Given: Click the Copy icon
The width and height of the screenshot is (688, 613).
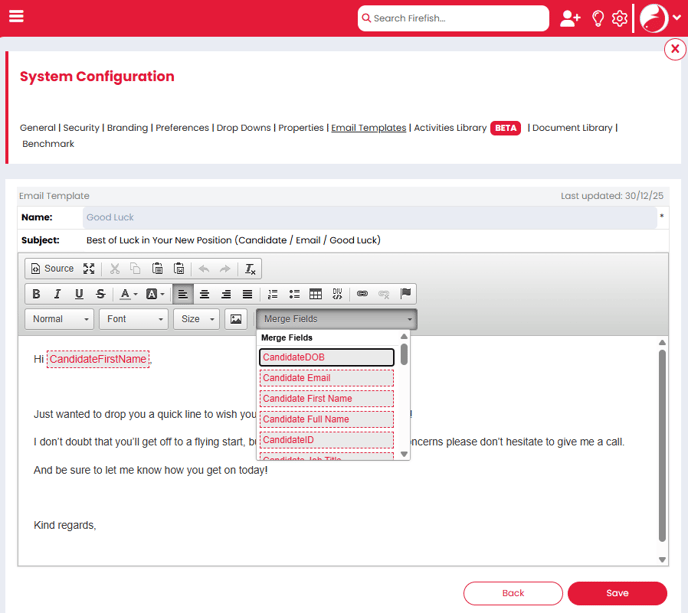Looking at the screenshot, I should pos(136,269).
